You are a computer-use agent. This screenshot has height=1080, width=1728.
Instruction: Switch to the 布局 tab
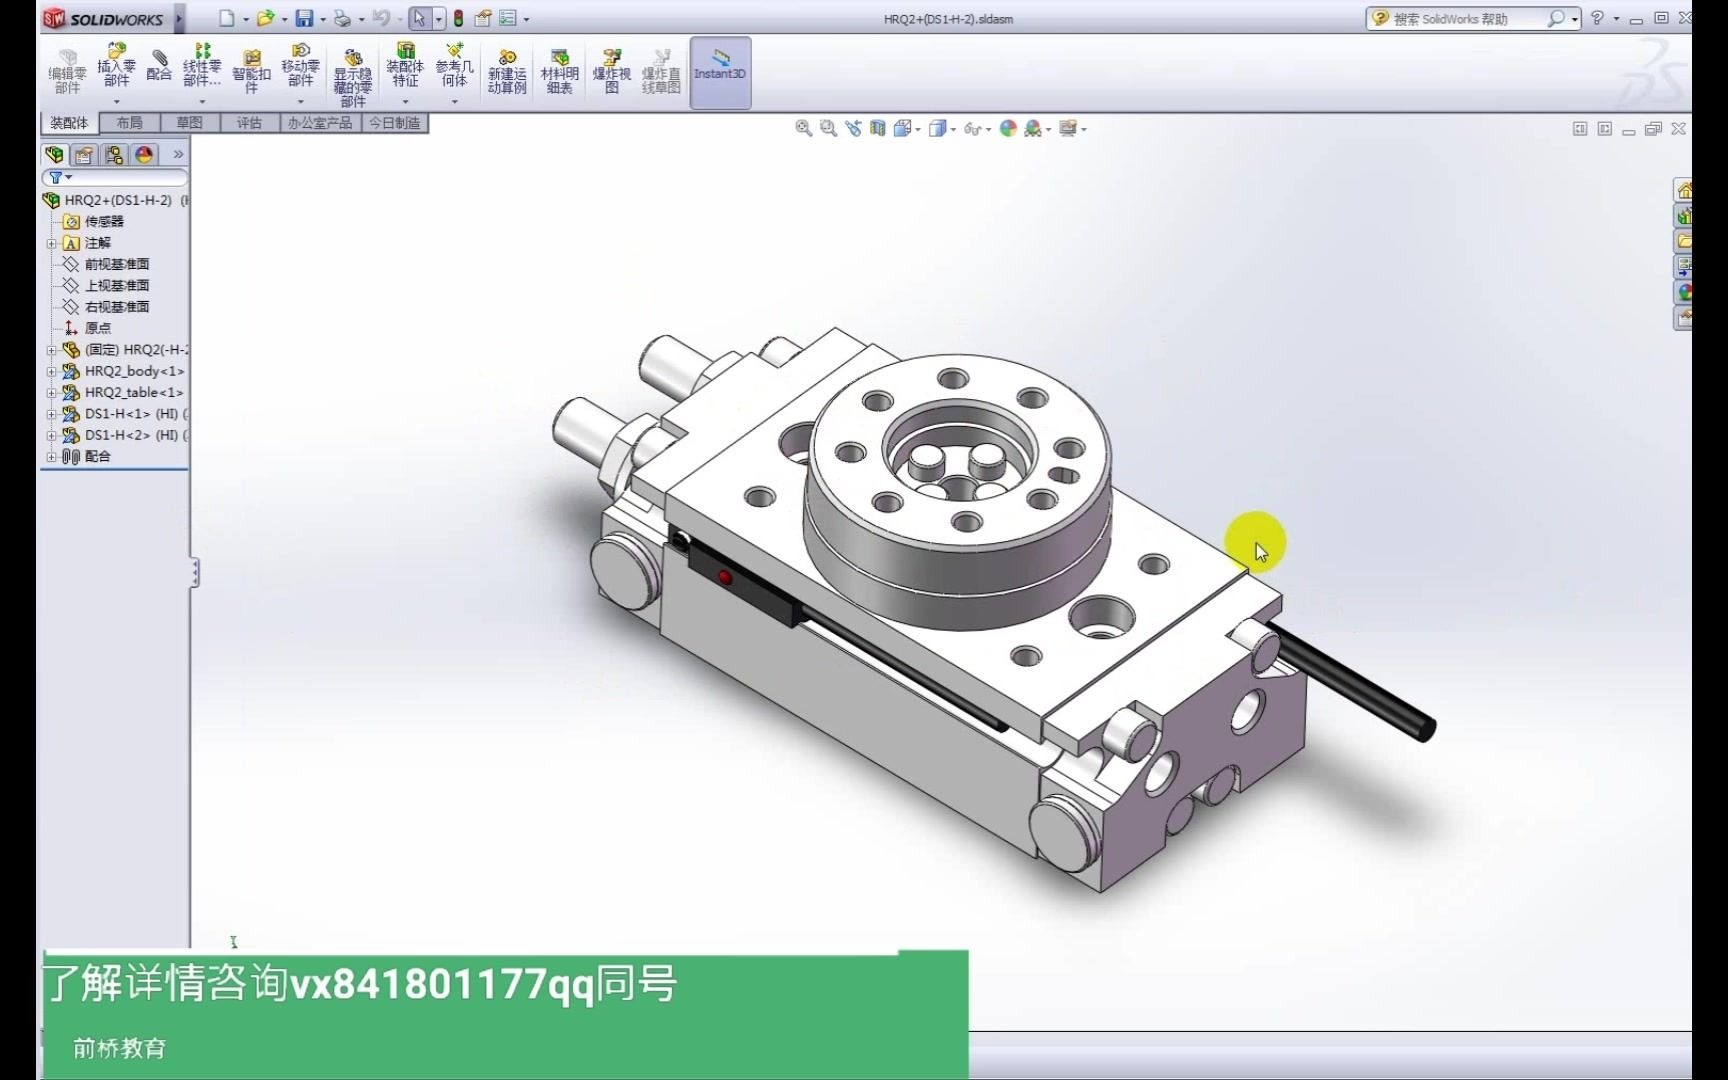point(129,123)
